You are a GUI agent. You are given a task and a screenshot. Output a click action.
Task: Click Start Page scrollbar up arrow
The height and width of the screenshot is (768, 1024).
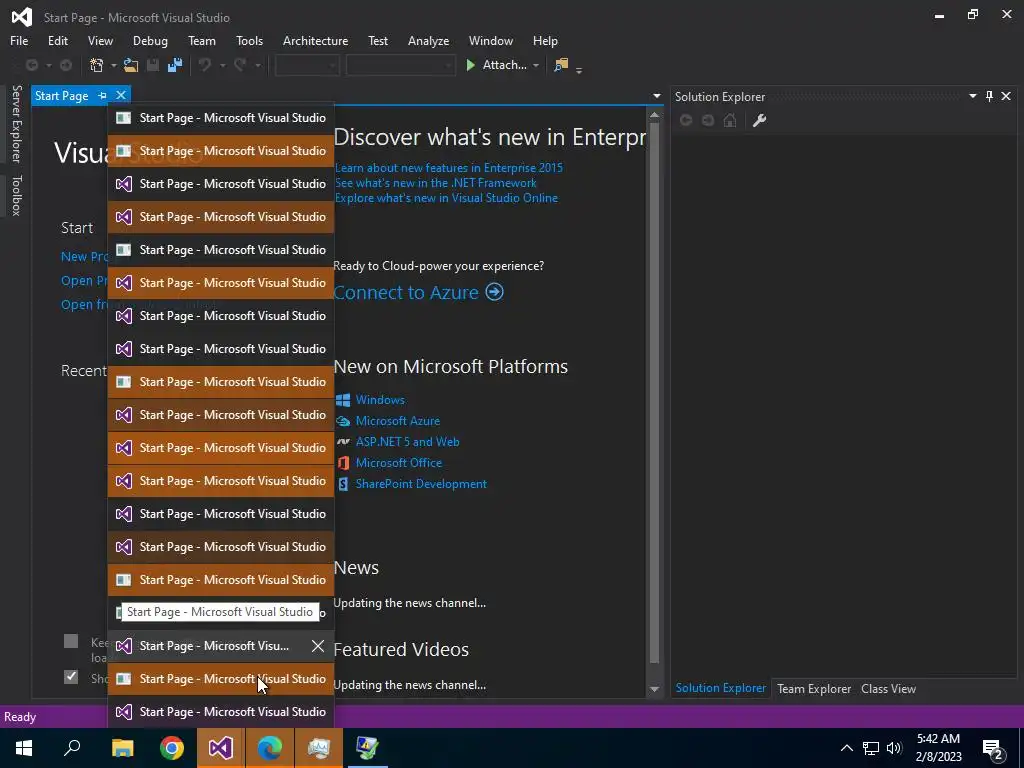[x=654, y=115]
